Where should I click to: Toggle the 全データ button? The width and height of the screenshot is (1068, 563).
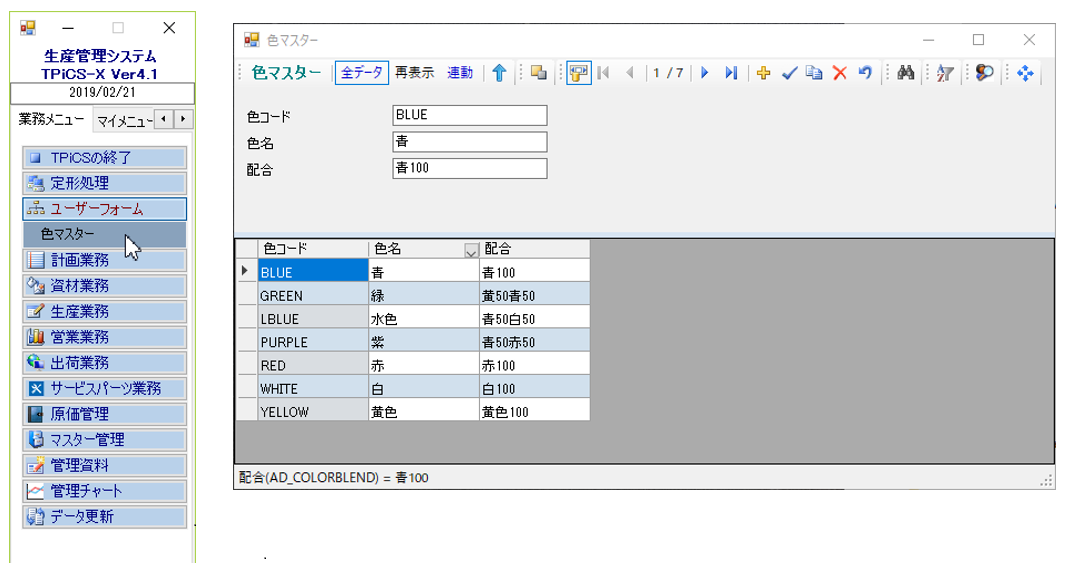tap(361, 73)
